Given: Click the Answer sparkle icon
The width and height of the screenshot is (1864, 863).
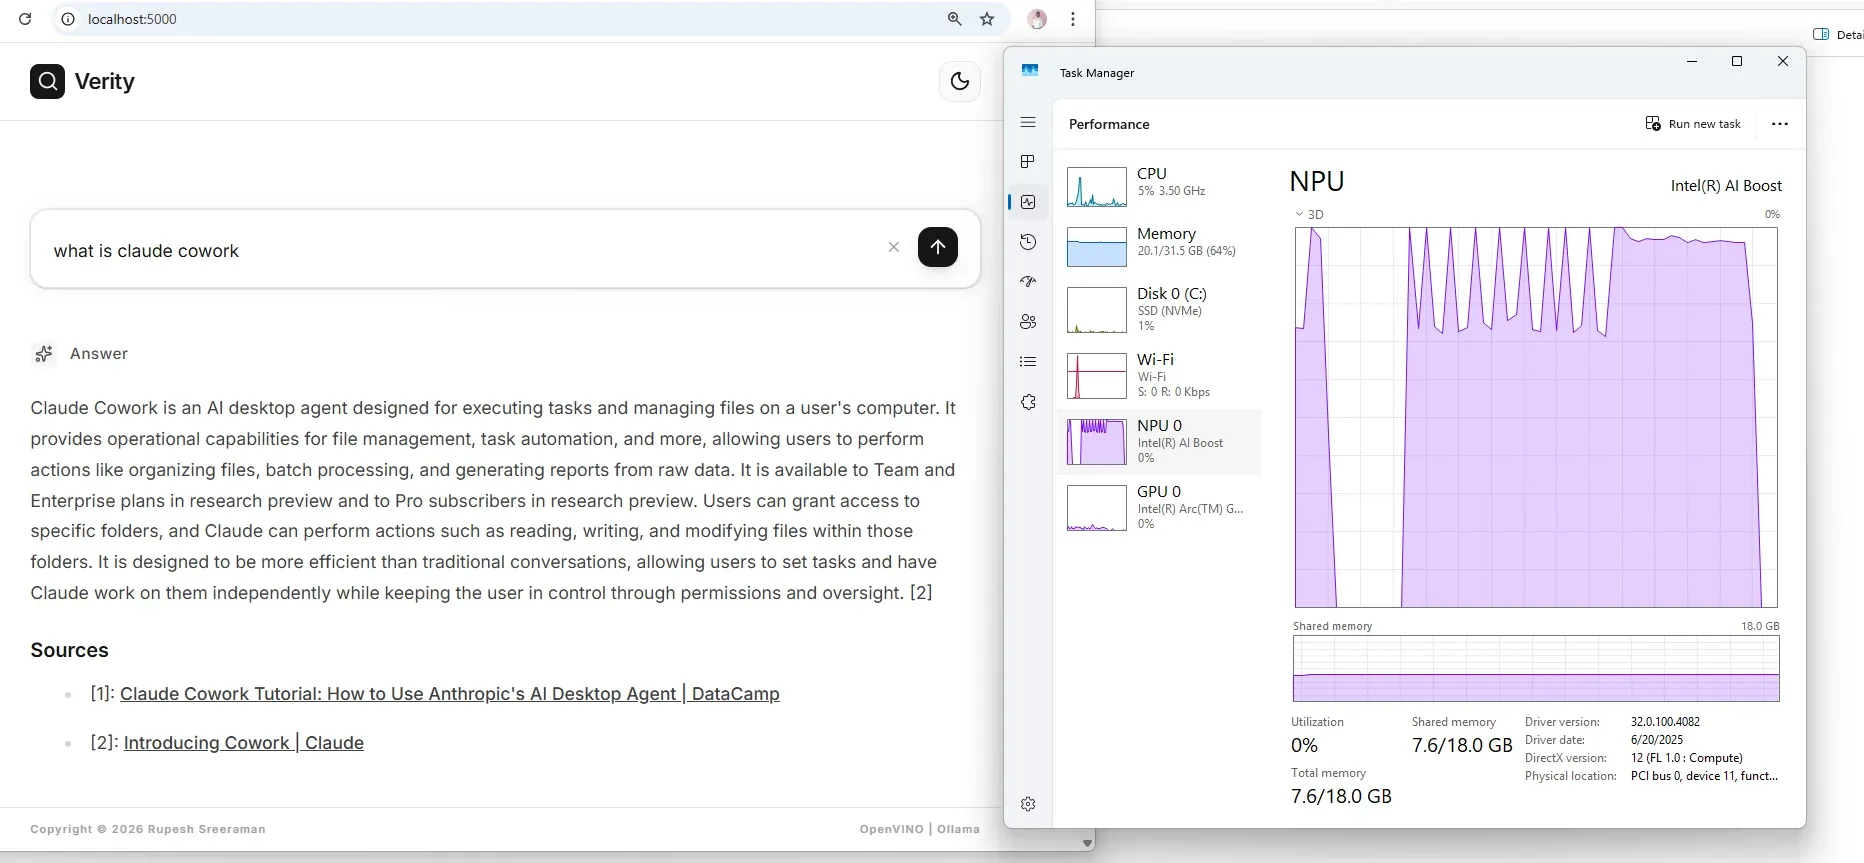Looking at the screenshot, I should click(x=44, y=354).
